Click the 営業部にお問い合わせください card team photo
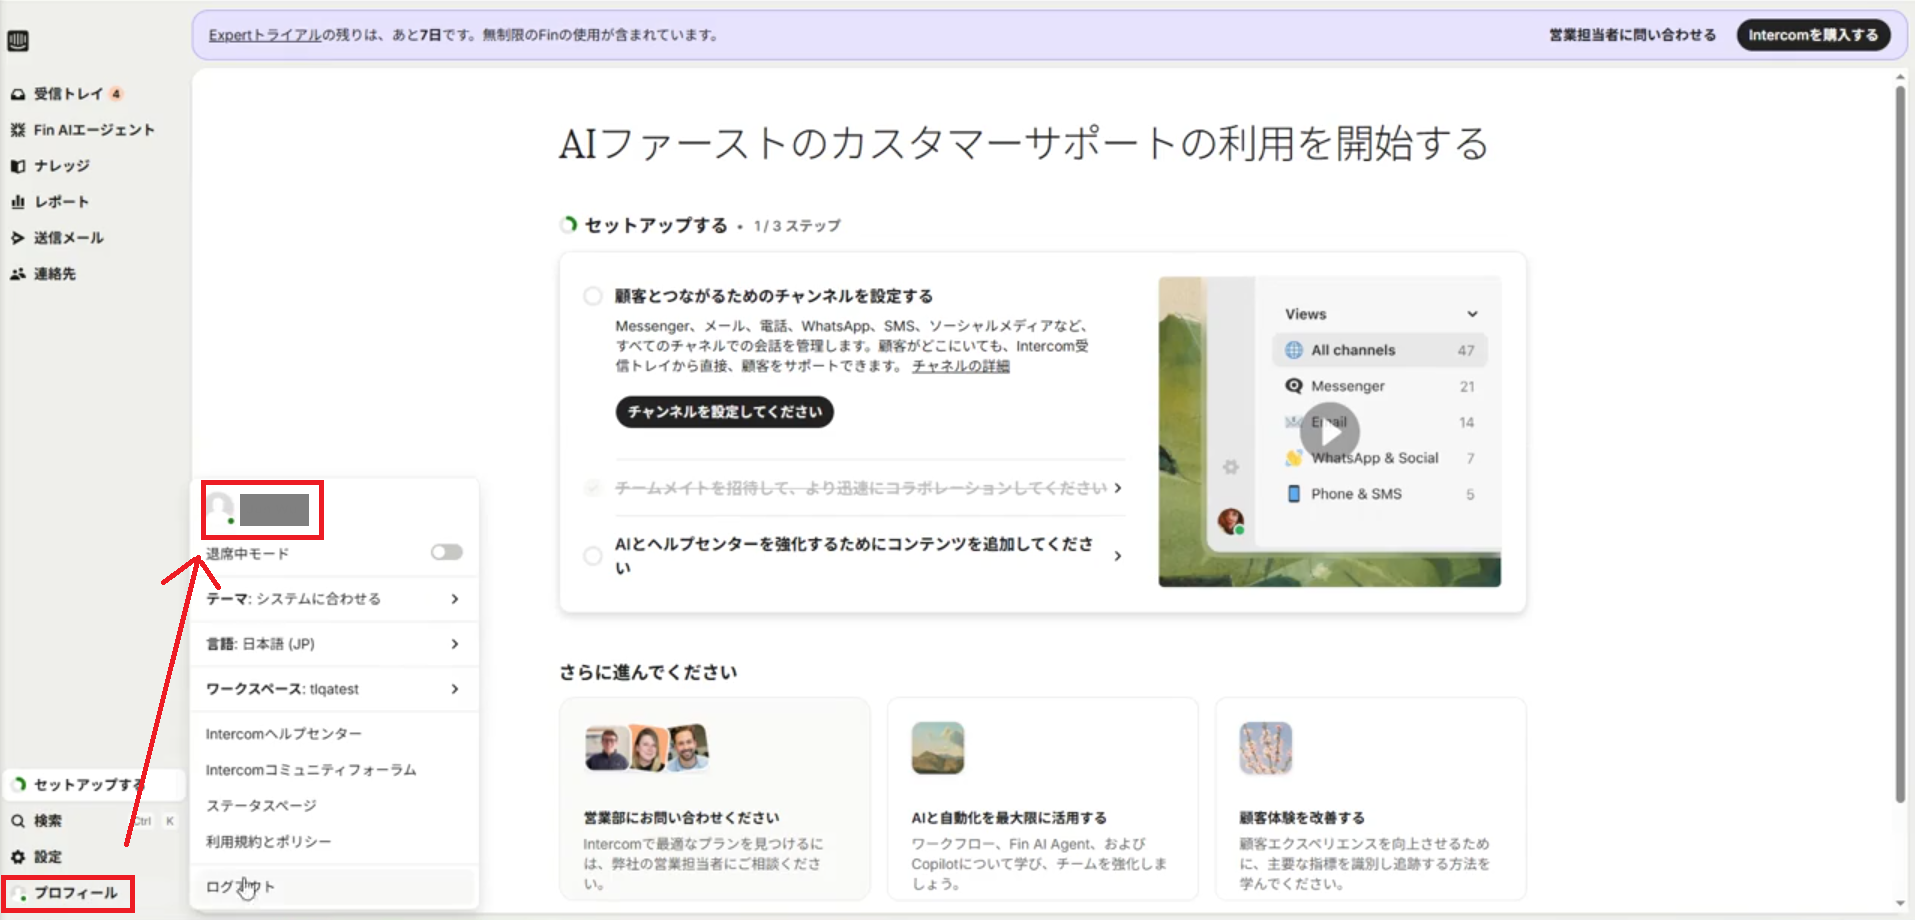This screenshot has width=1915, height=920. 647,748
